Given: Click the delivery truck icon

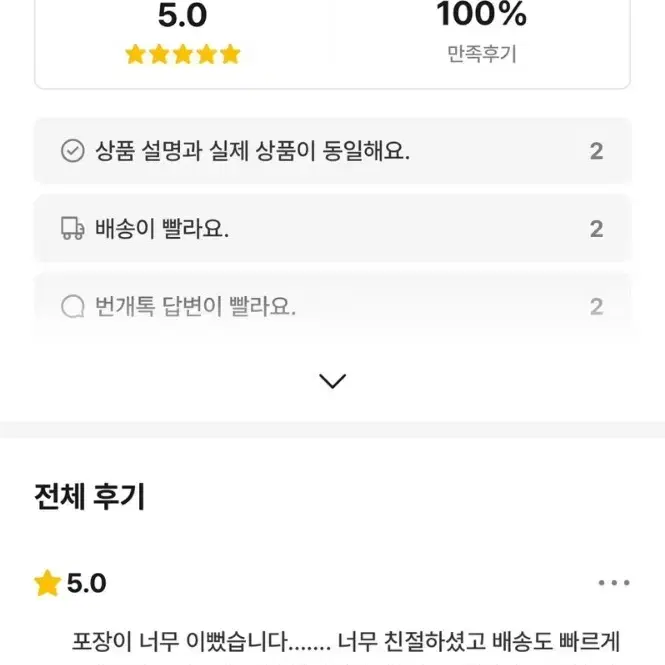Looking at the screenshot, I should [x=73, y=228].
